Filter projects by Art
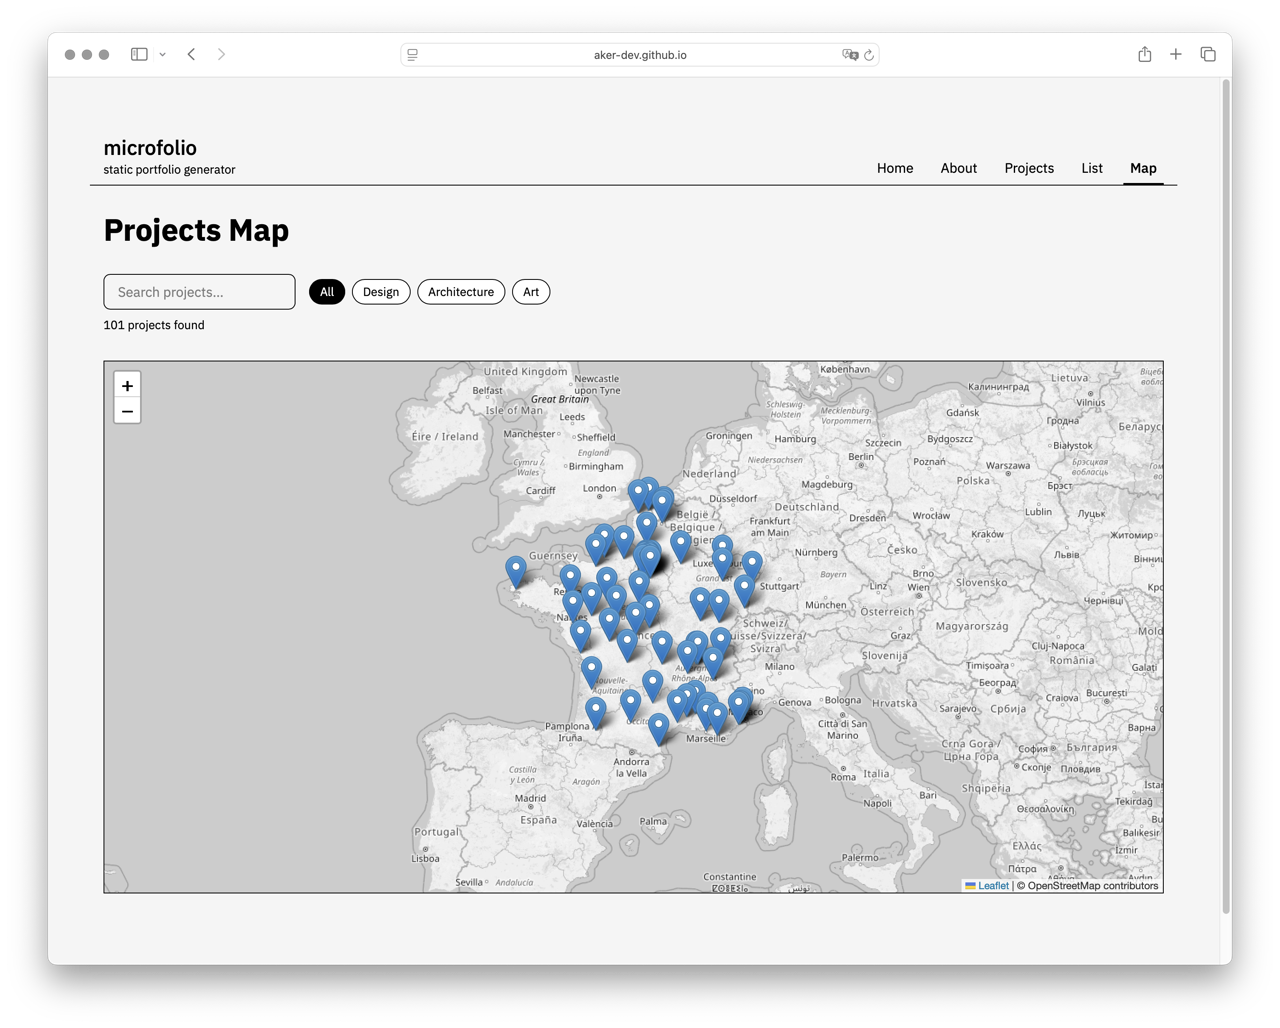The width and height of the screenshot is (1280, 1028). [531, 292]
